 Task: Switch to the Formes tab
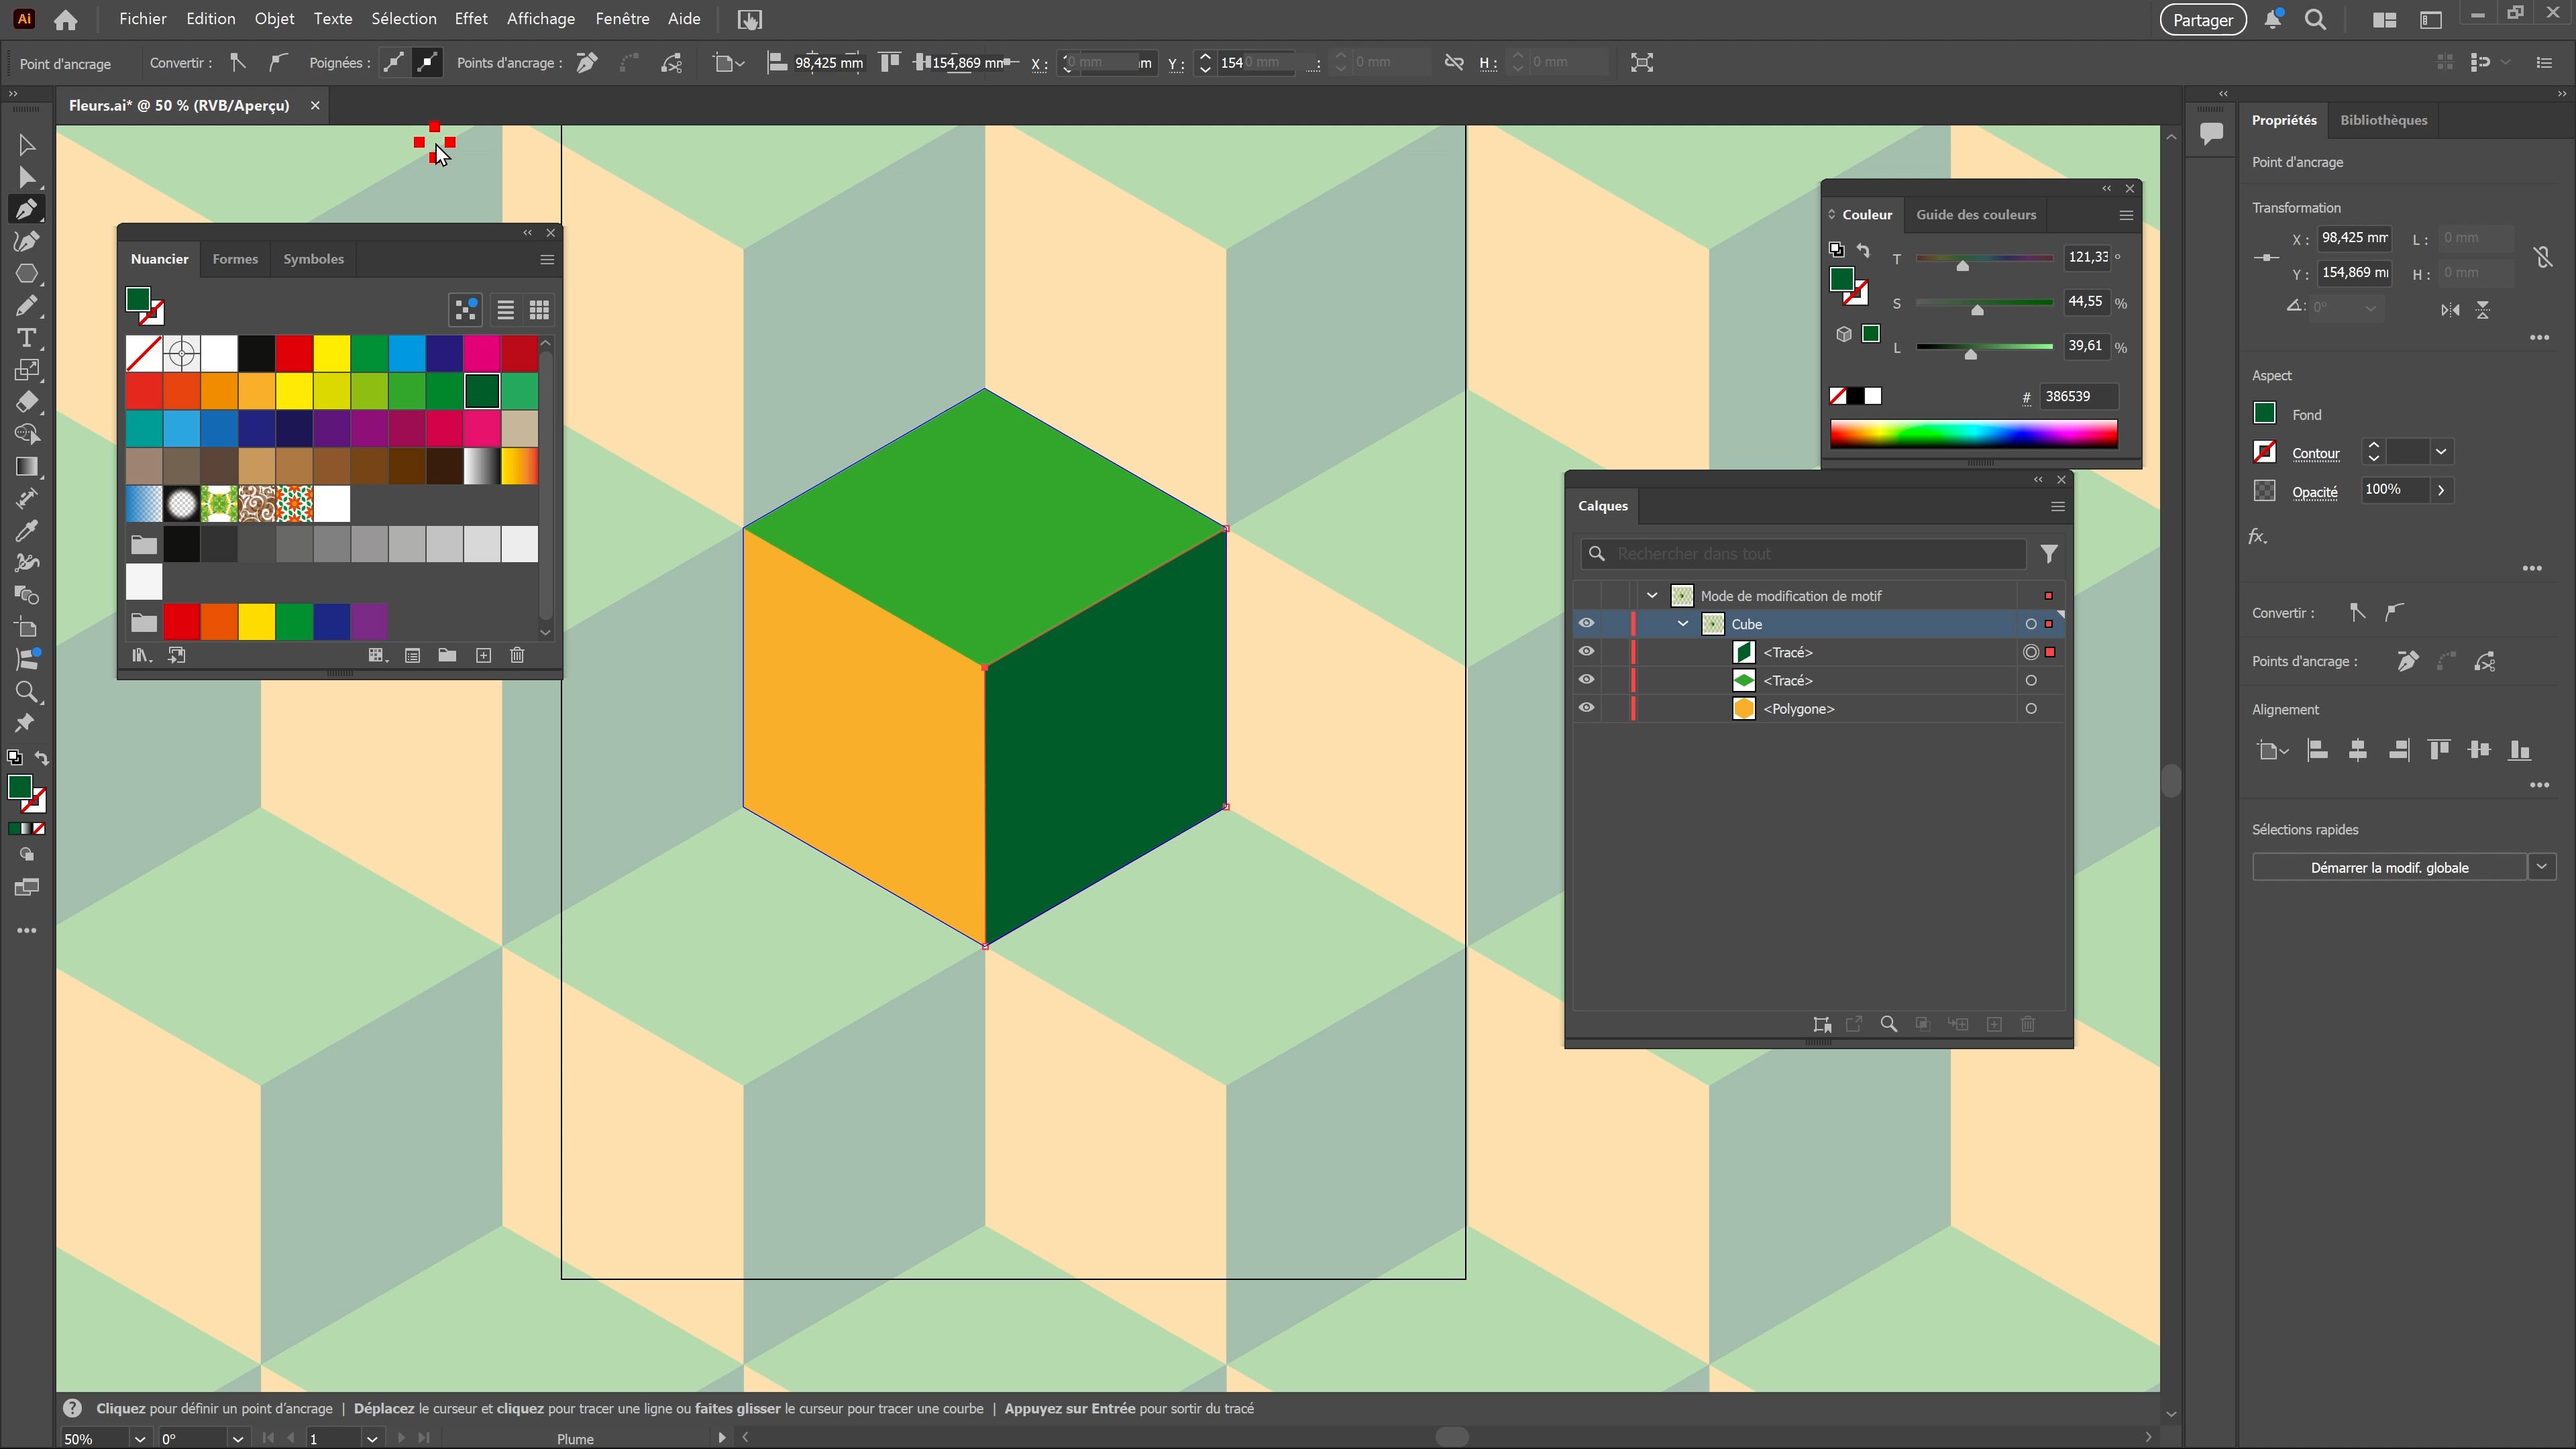coord(235,259)
